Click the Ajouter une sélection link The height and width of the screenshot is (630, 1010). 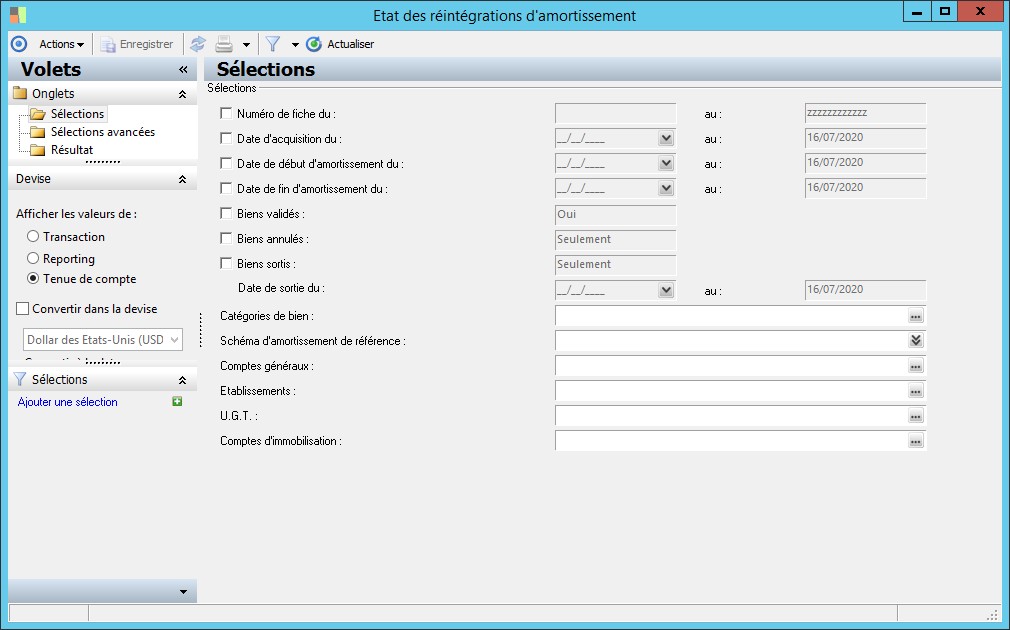pos(68,402)
